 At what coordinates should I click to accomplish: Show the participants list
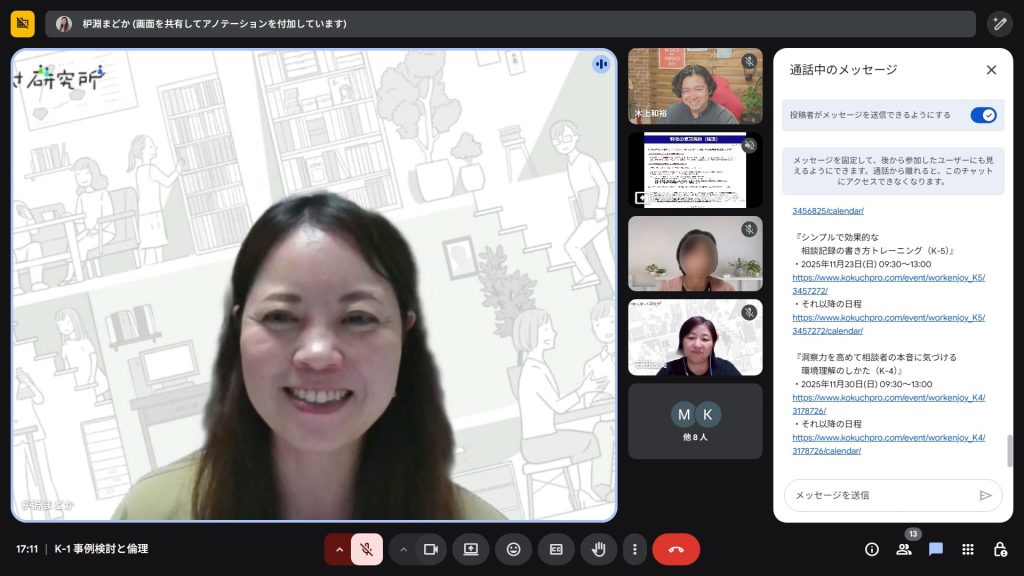pos(904,549)
